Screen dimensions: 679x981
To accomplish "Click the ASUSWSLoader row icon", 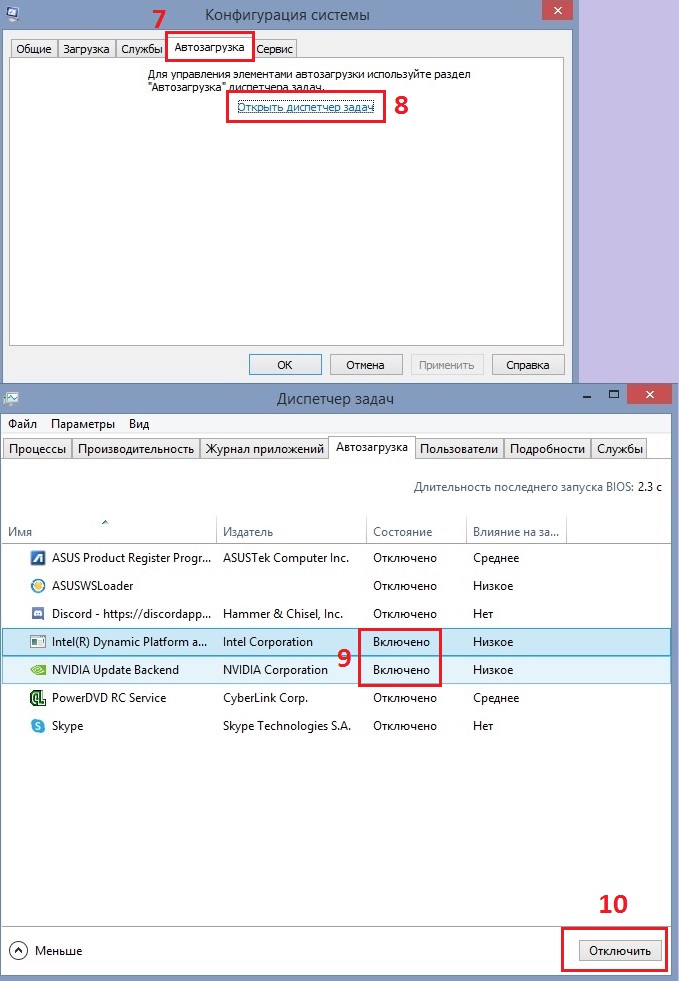I will [38, 586].
